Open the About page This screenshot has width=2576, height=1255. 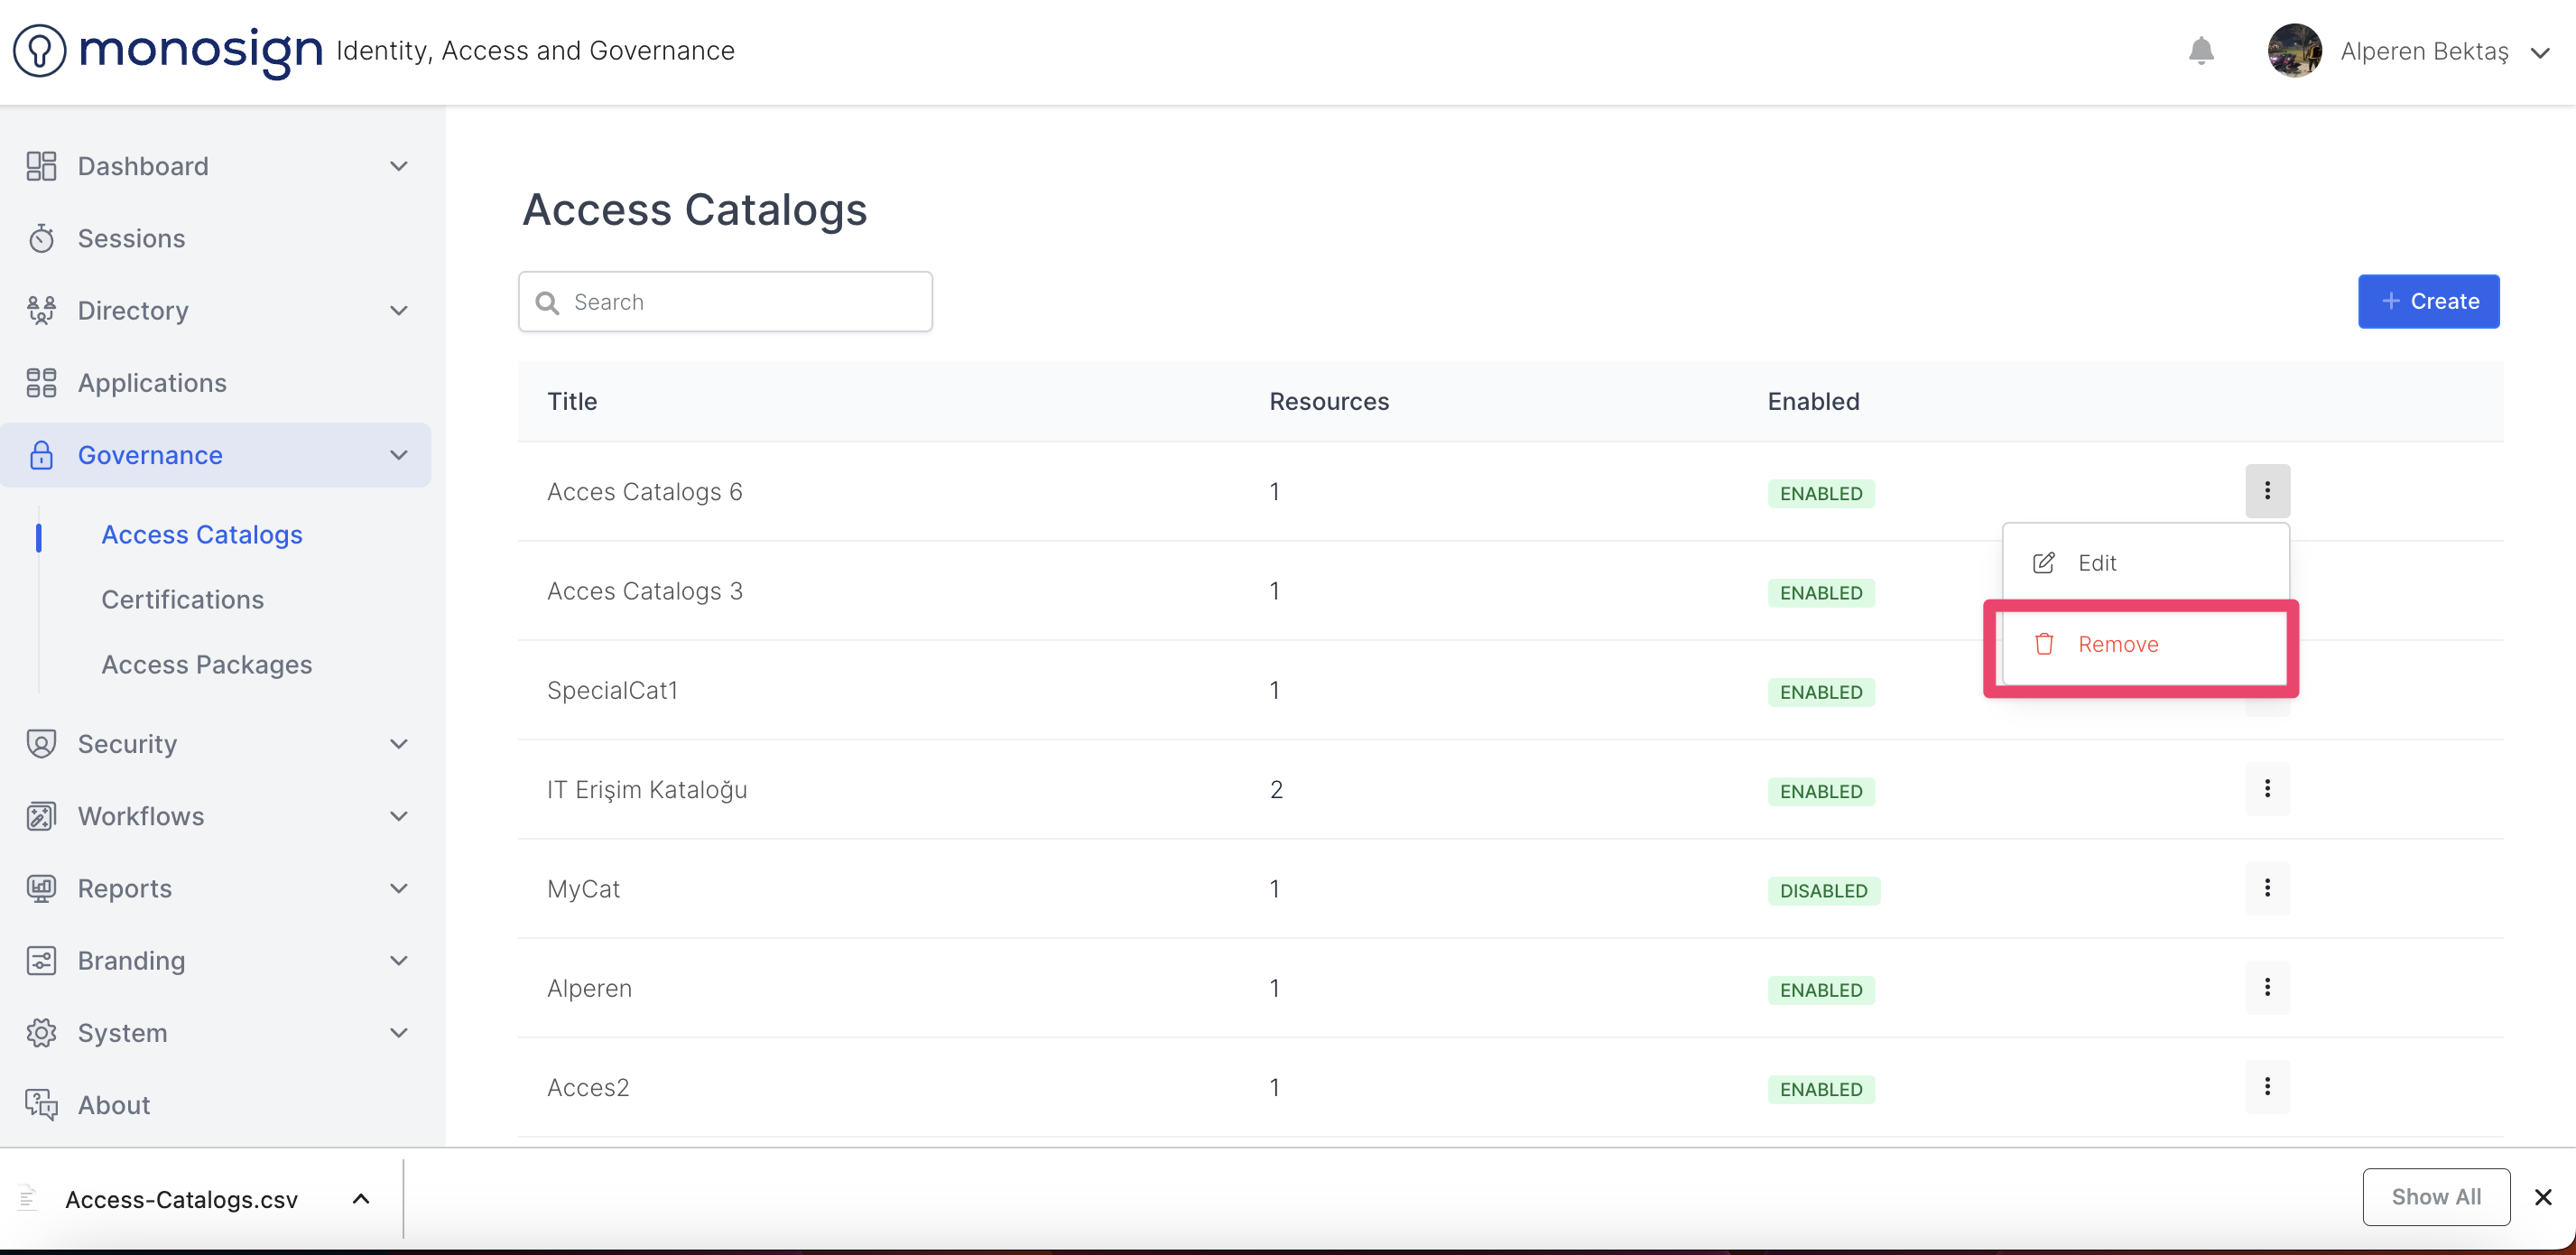pyautogui.click(x=114, y=1105)
